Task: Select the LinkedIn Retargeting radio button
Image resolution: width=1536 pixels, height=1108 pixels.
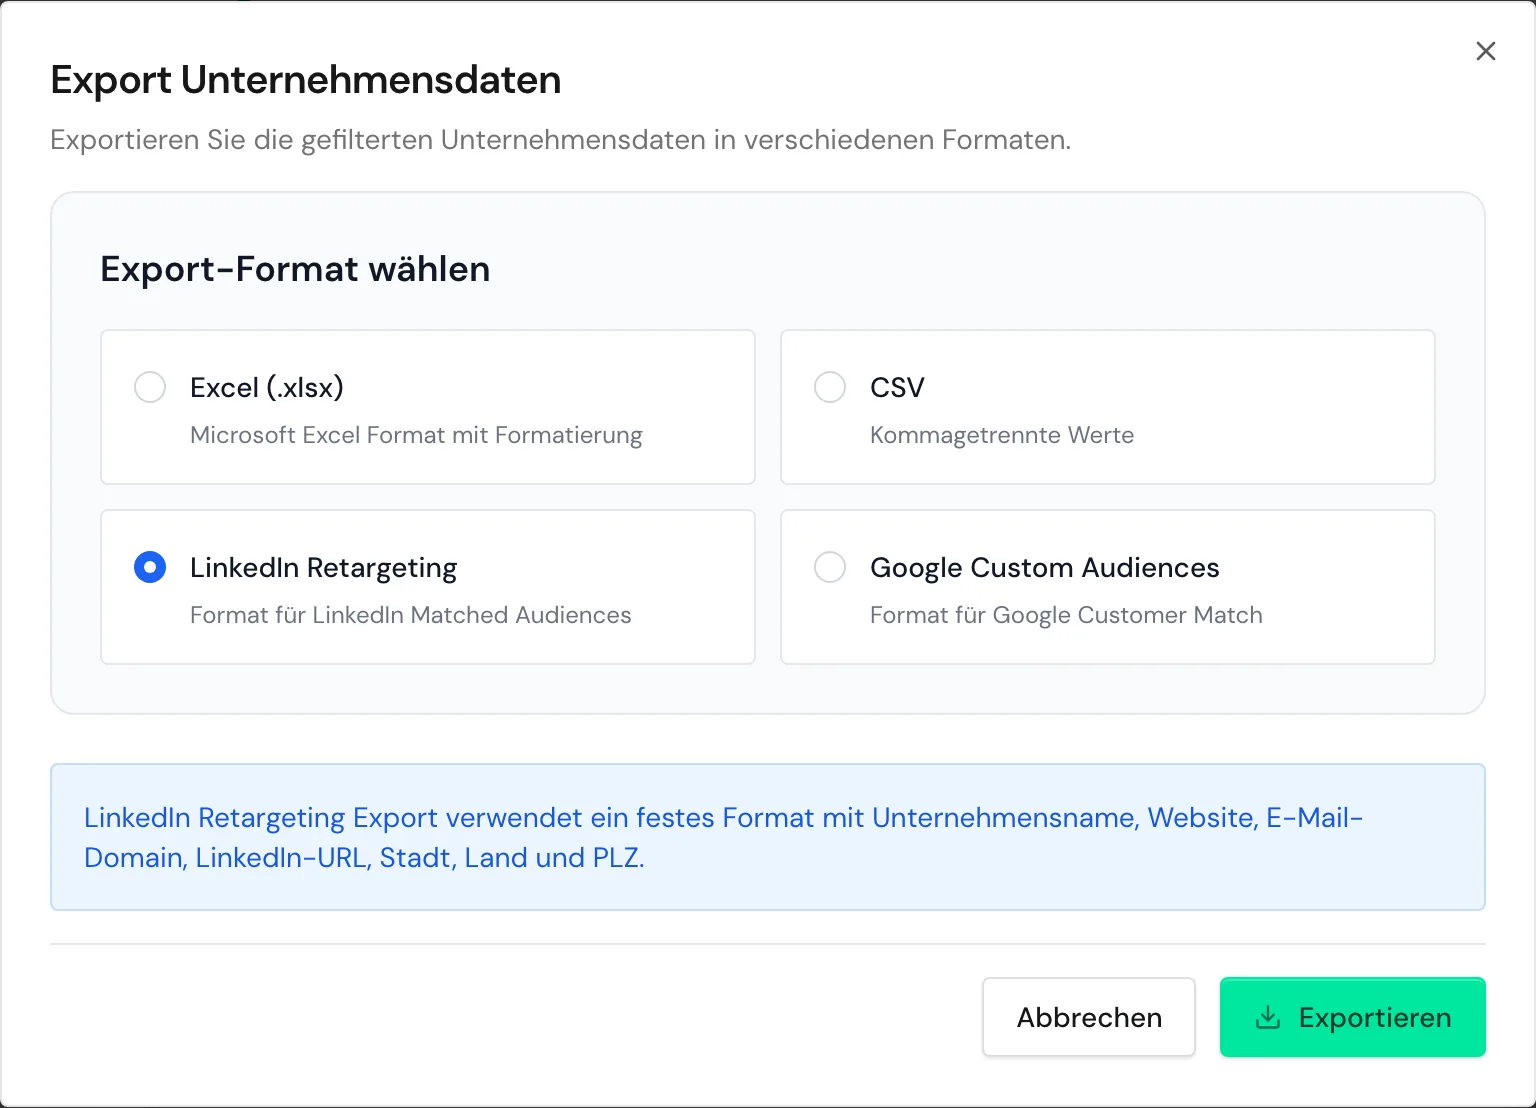Action: [x=150, y=567]
